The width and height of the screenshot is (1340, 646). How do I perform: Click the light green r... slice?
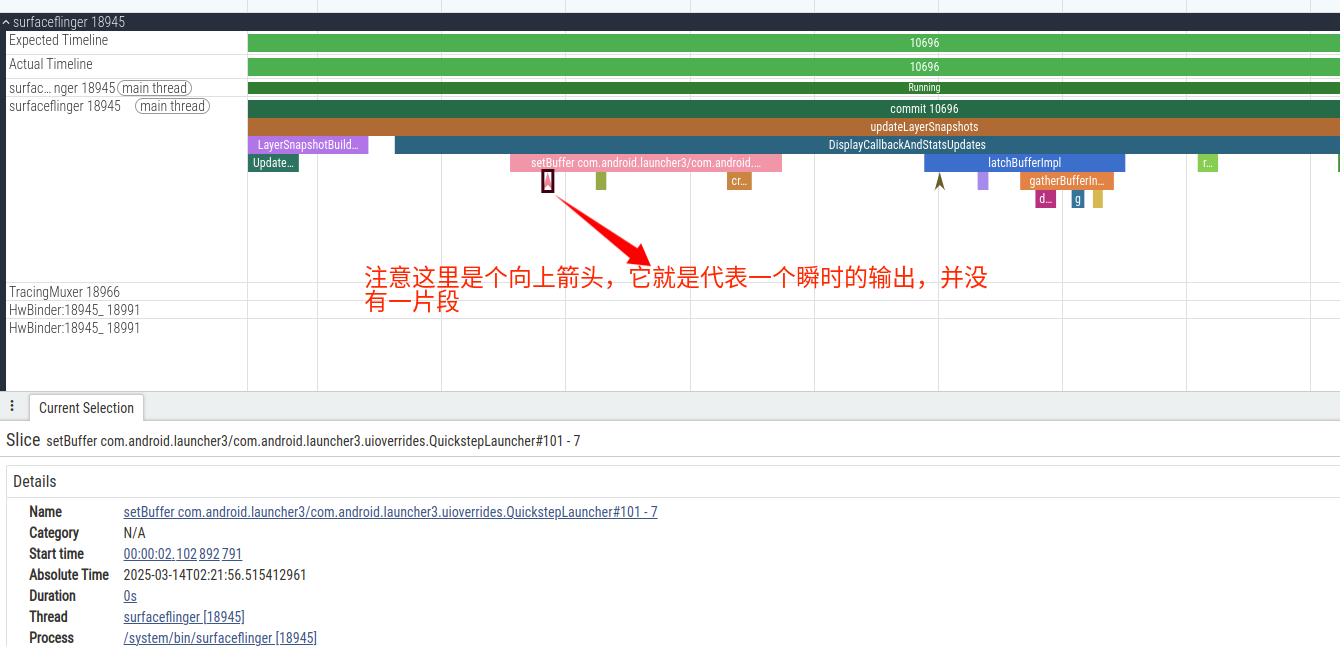[x=1208, y=163]
